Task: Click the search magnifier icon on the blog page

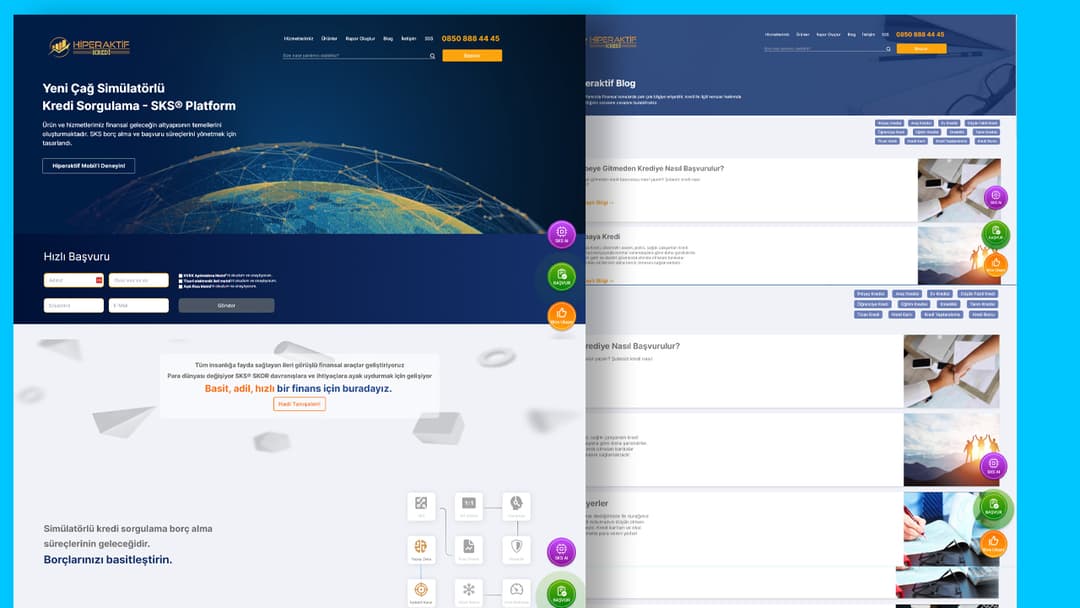Action: 889,49
